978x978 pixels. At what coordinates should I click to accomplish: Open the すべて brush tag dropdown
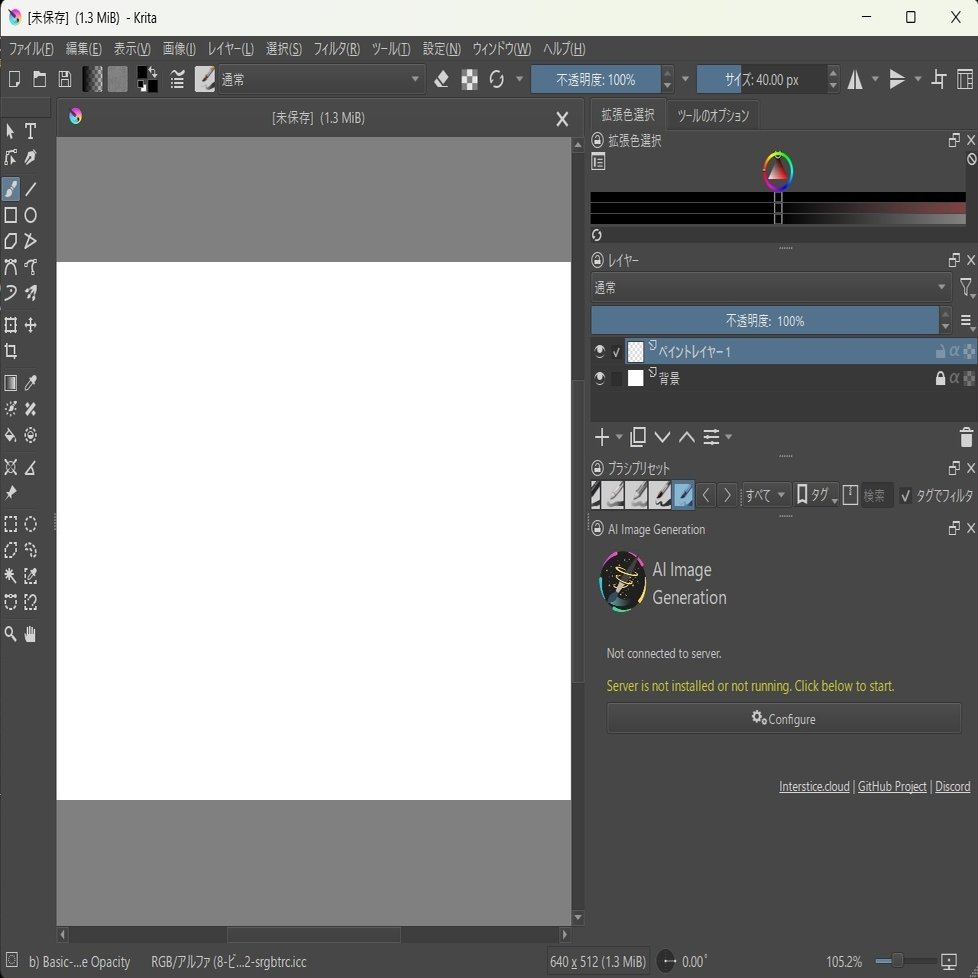coord(766,495)
